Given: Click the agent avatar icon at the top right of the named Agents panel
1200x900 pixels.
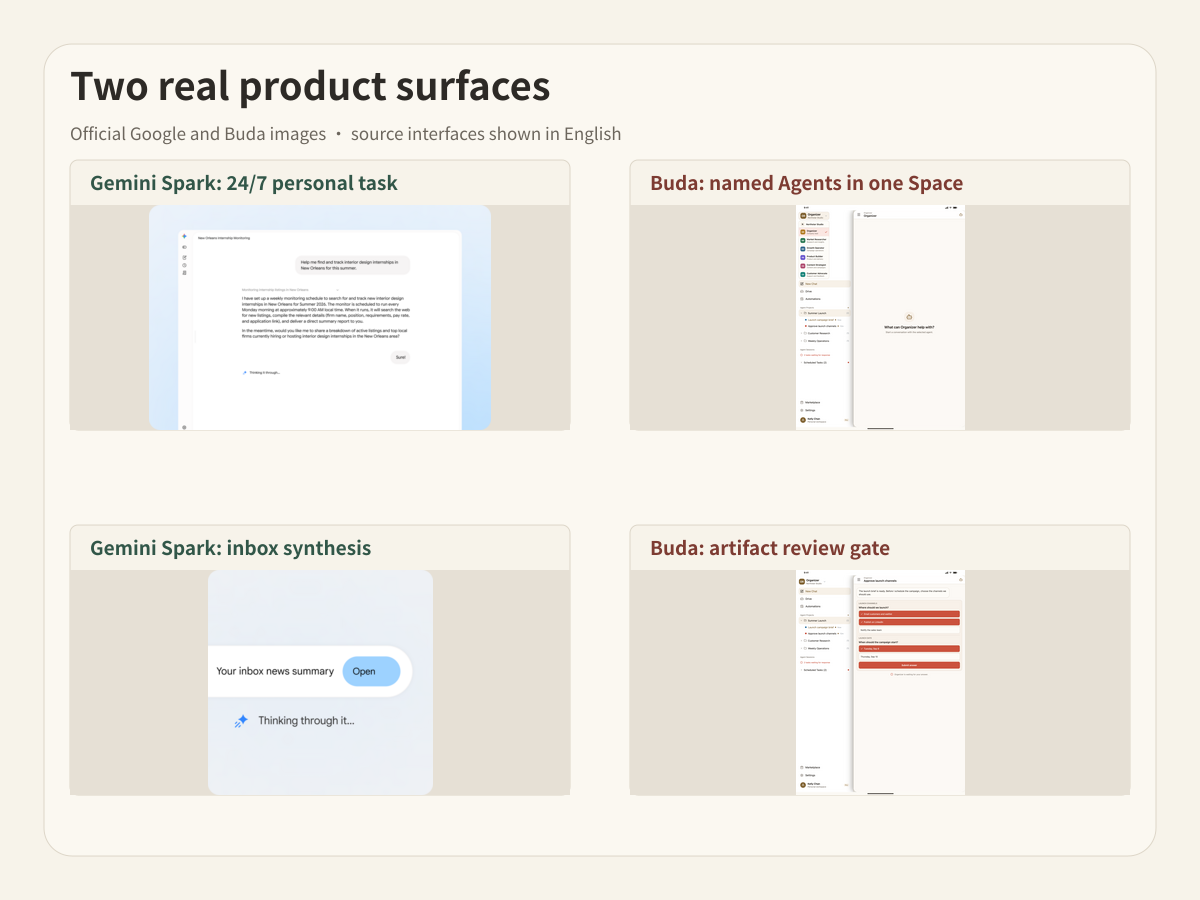Looking at the screenshot, I should 961,215.
